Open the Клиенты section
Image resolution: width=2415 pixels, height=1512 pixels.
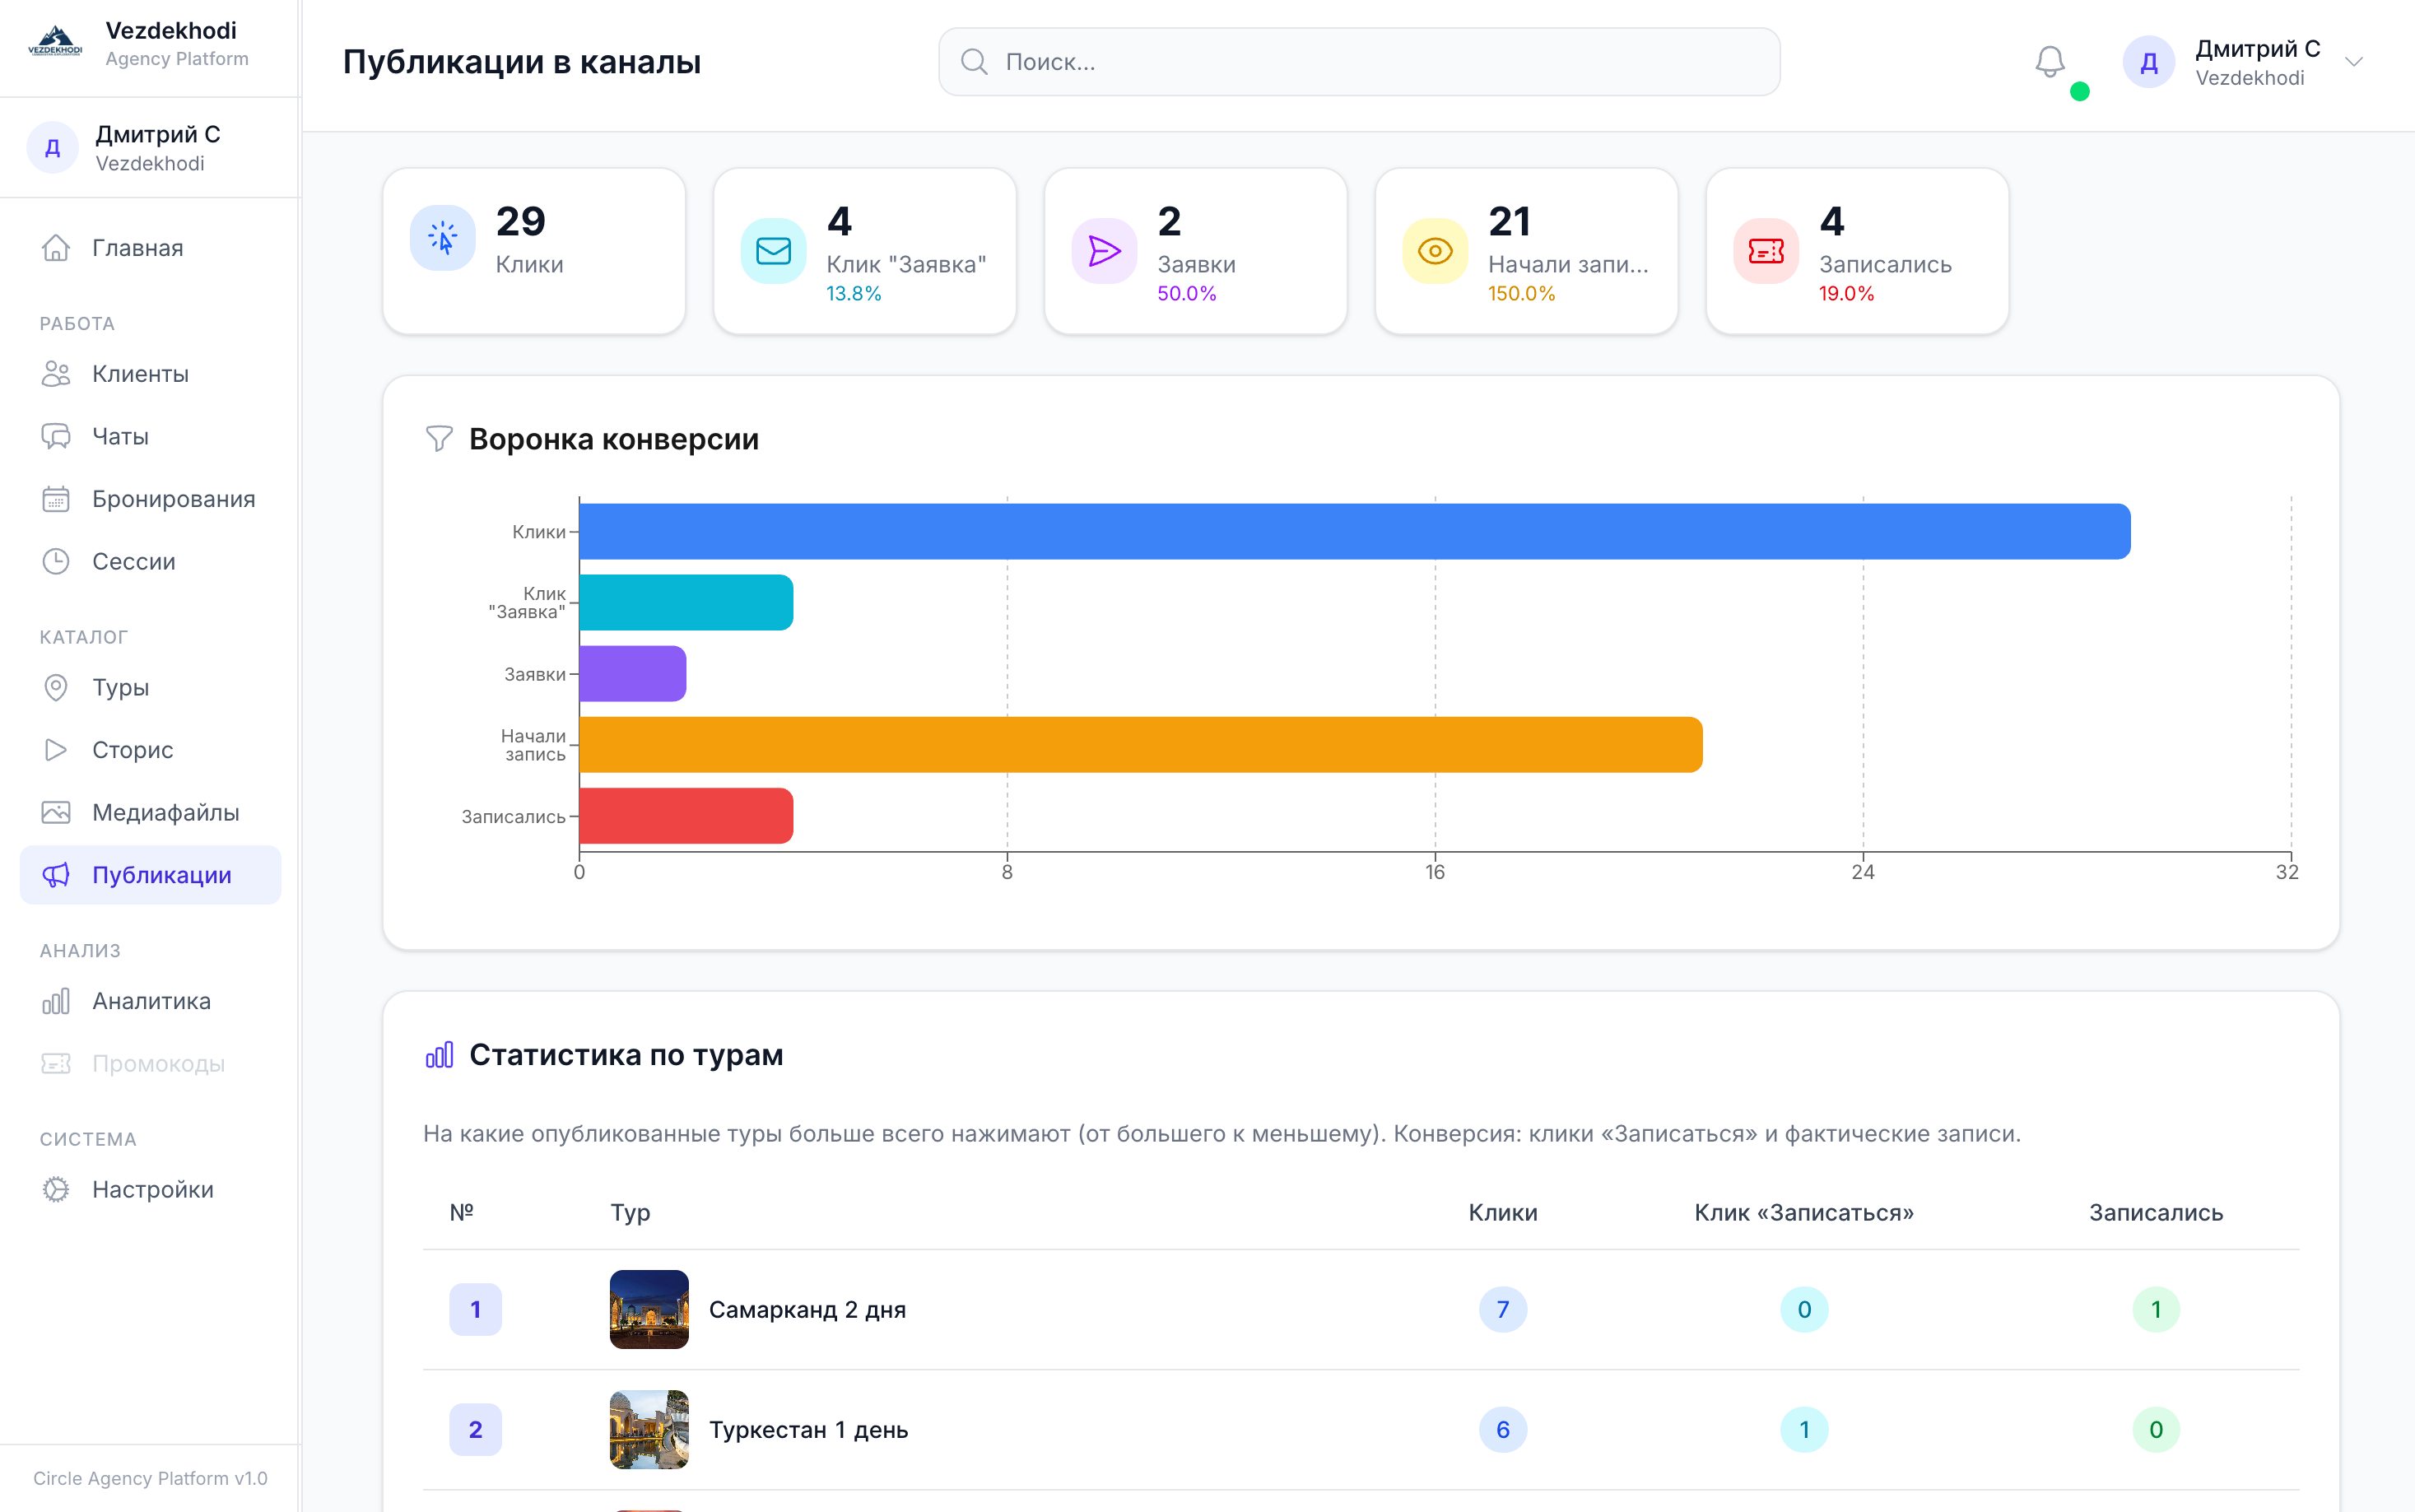pyautogui.click(x=150, y=374)
